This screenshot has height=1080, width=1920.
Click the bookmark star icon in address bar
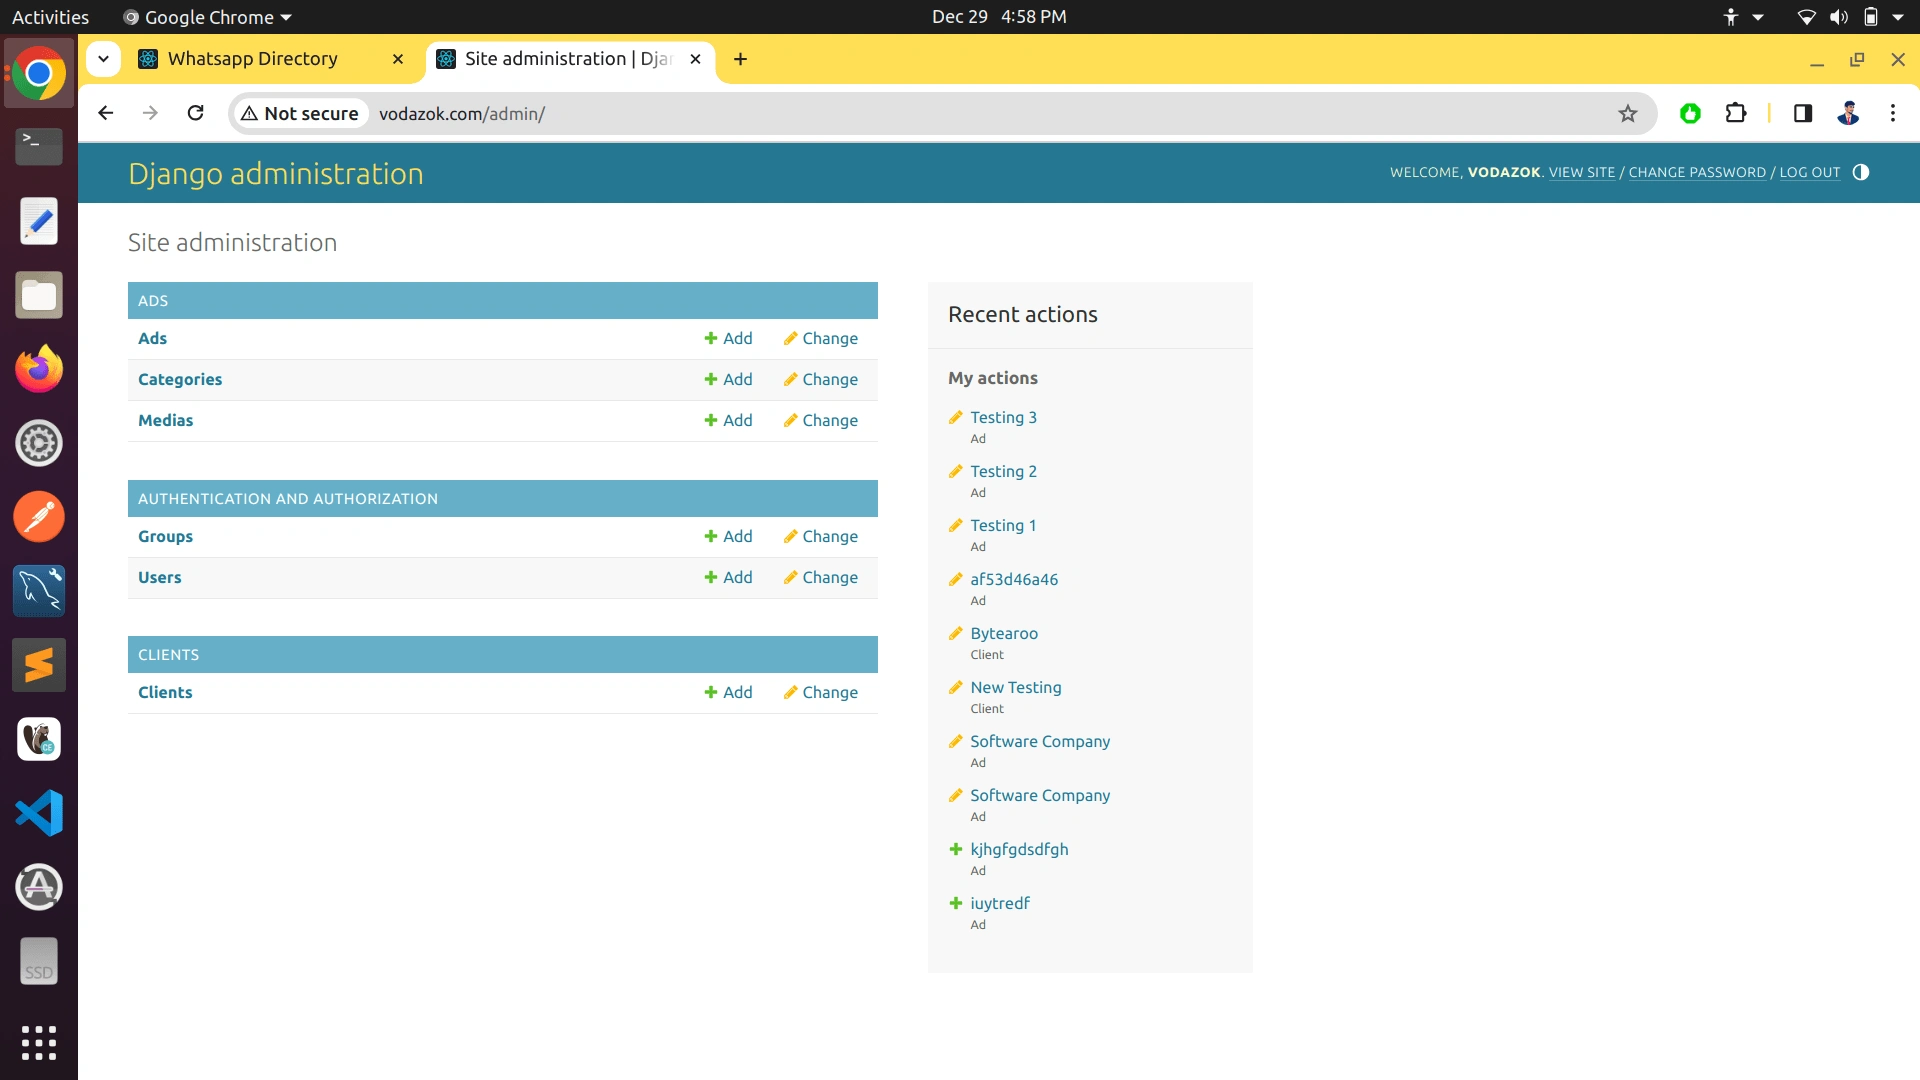(1626, 112)
